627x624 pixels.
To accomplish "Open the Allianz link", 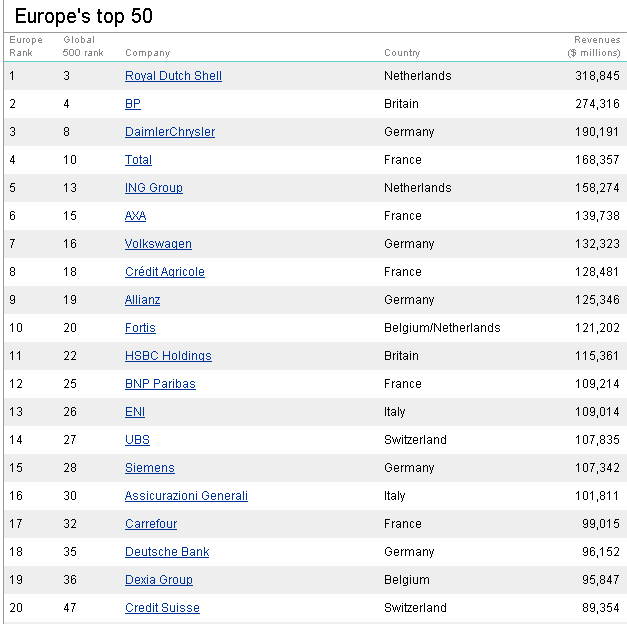I will coord(142,300).
